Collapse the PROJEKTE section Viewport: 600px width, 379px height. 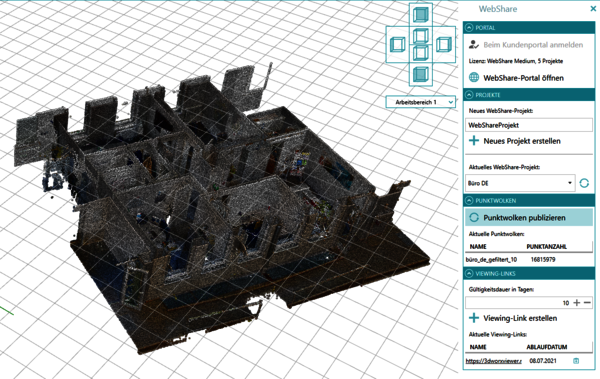[469, 95]
